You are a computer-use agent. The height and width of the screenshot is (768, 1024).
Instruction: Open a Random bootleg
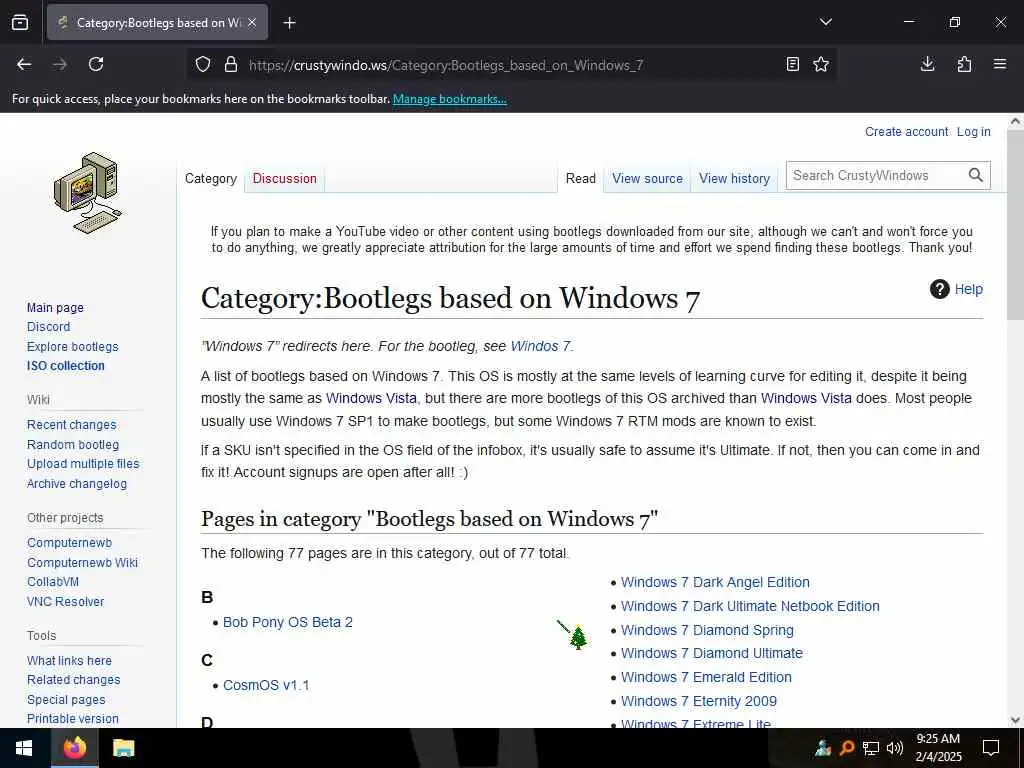click(72, 444)
